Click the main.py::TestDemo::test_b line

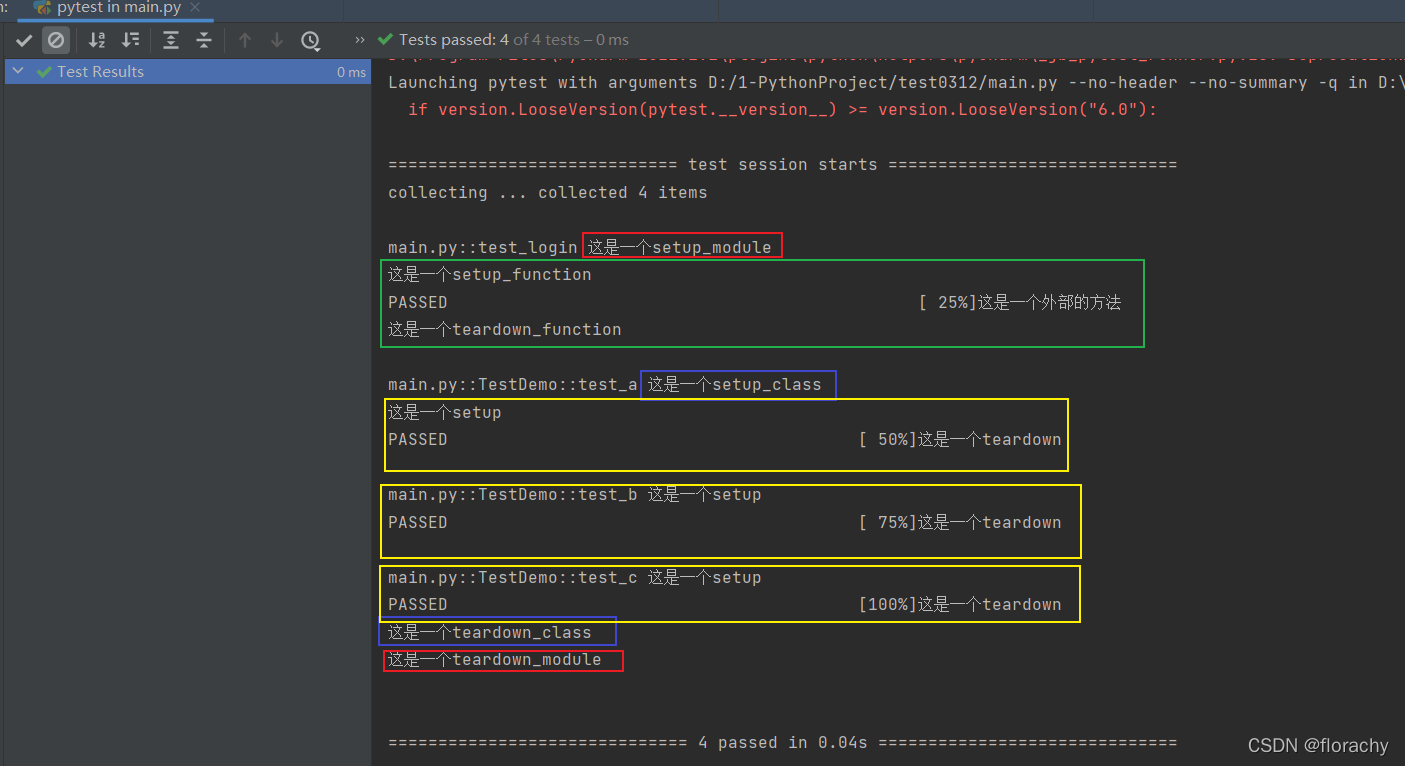pos(513,494)
